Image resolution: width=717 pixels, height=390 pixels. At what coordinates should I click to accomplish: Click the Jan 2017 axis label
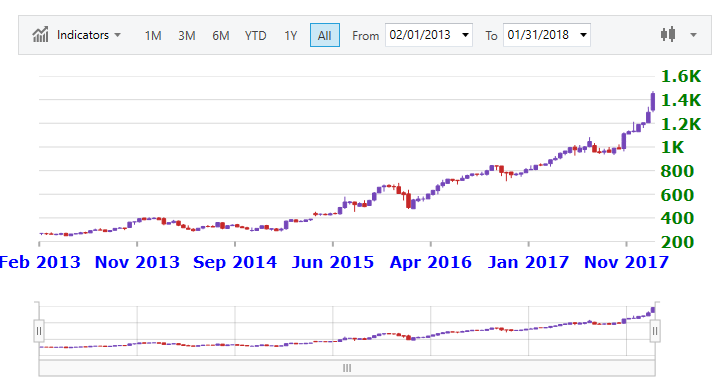(x=528, y=262)
